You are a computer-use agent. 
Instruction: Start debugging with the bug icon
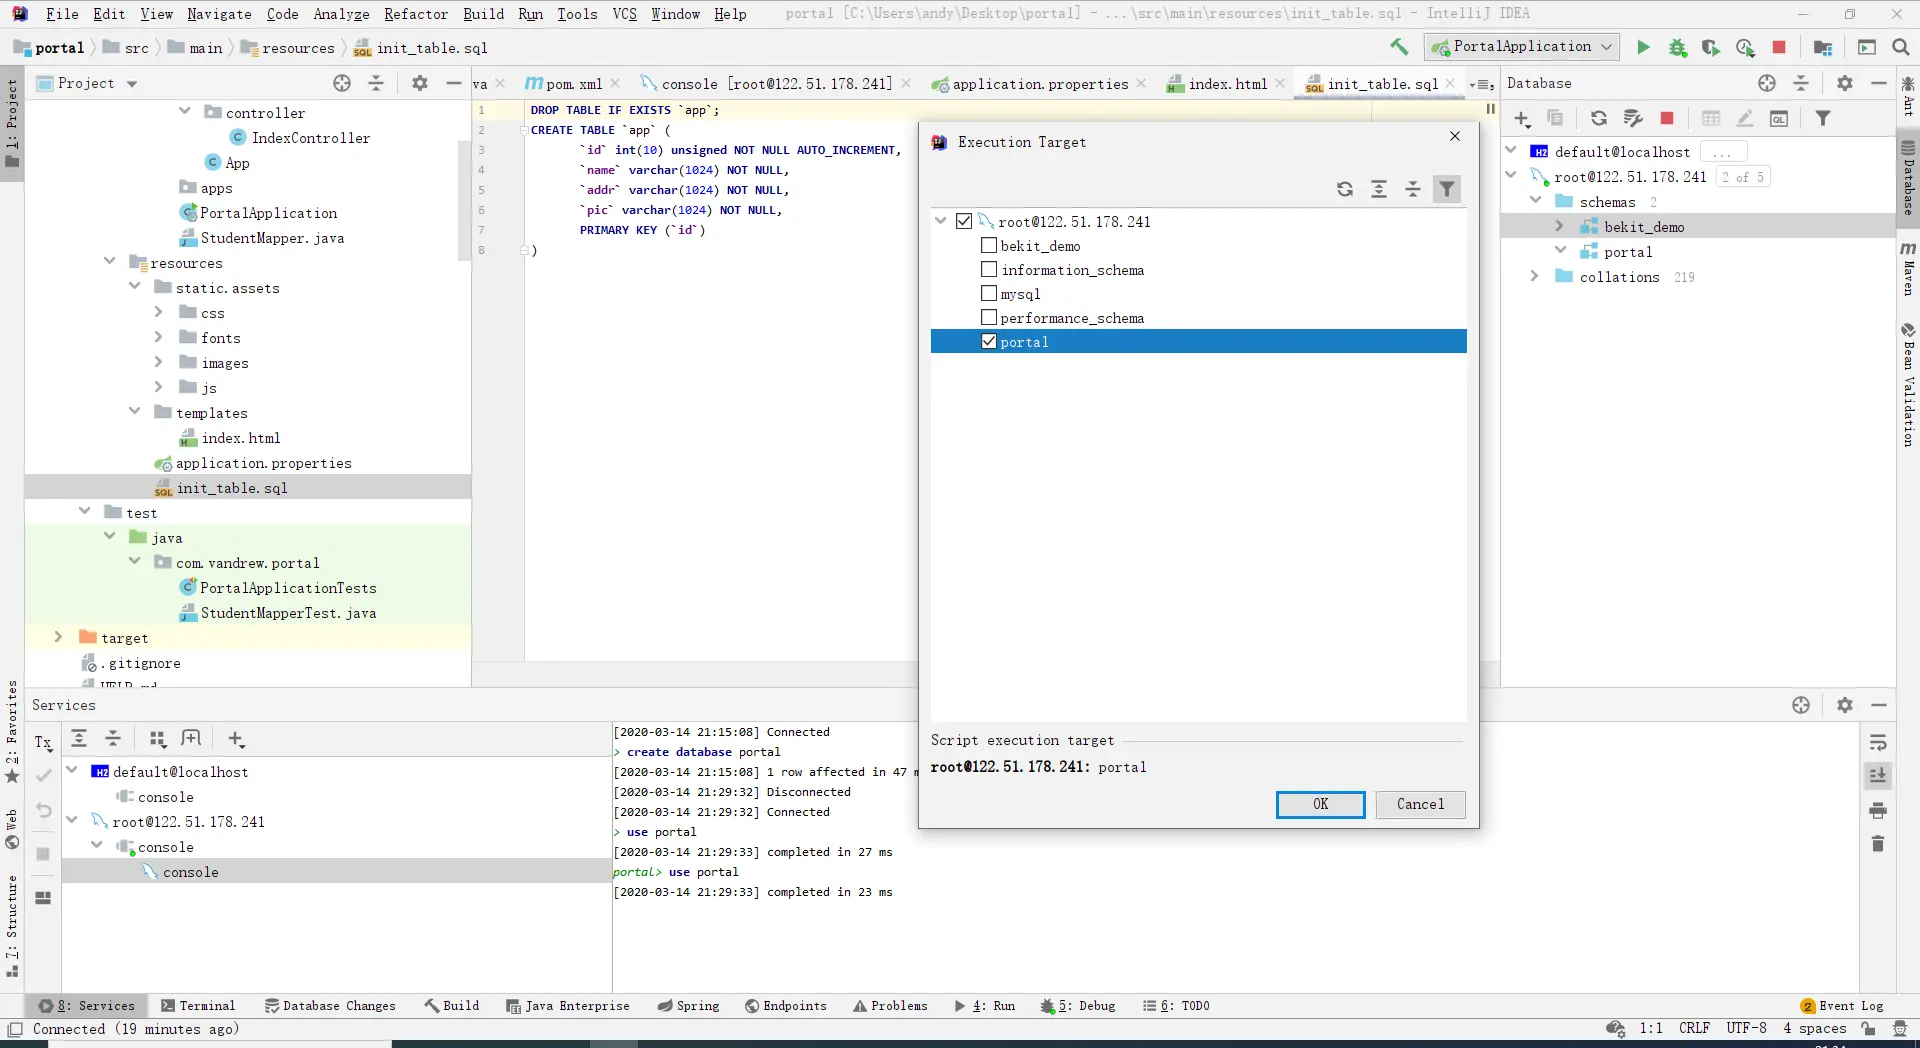click(x=1677, y=47)
